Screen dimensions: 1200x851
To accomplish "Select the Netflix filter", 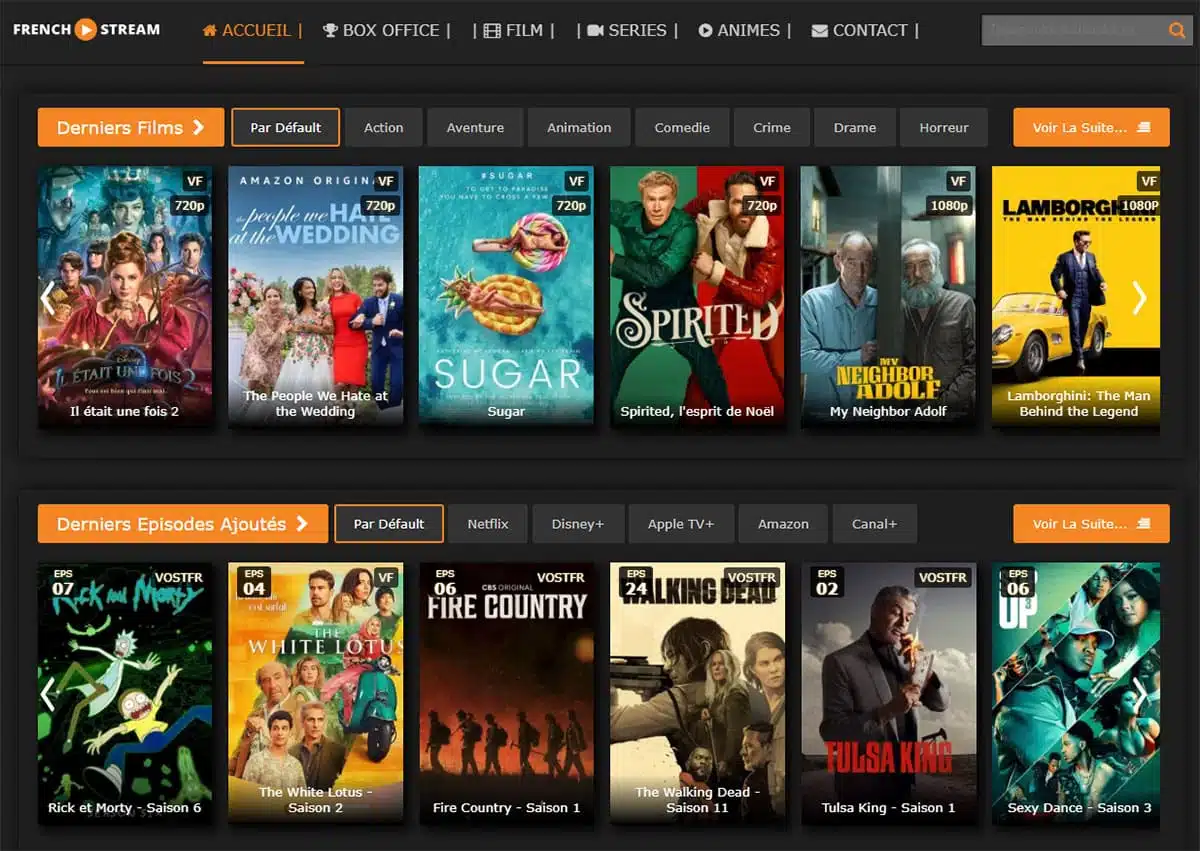I will click(488, 523).
